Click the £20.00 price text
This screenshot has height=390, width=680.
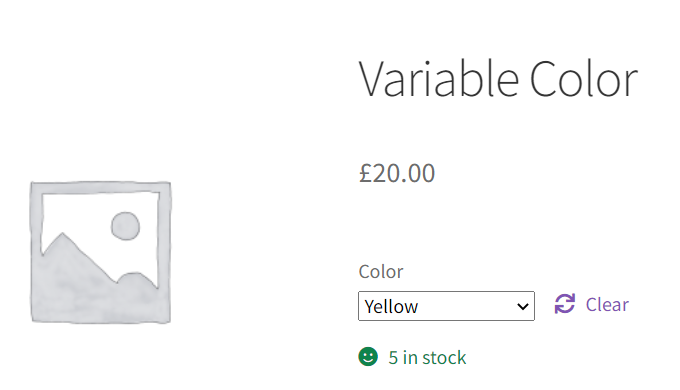click(x=397, y=173)
